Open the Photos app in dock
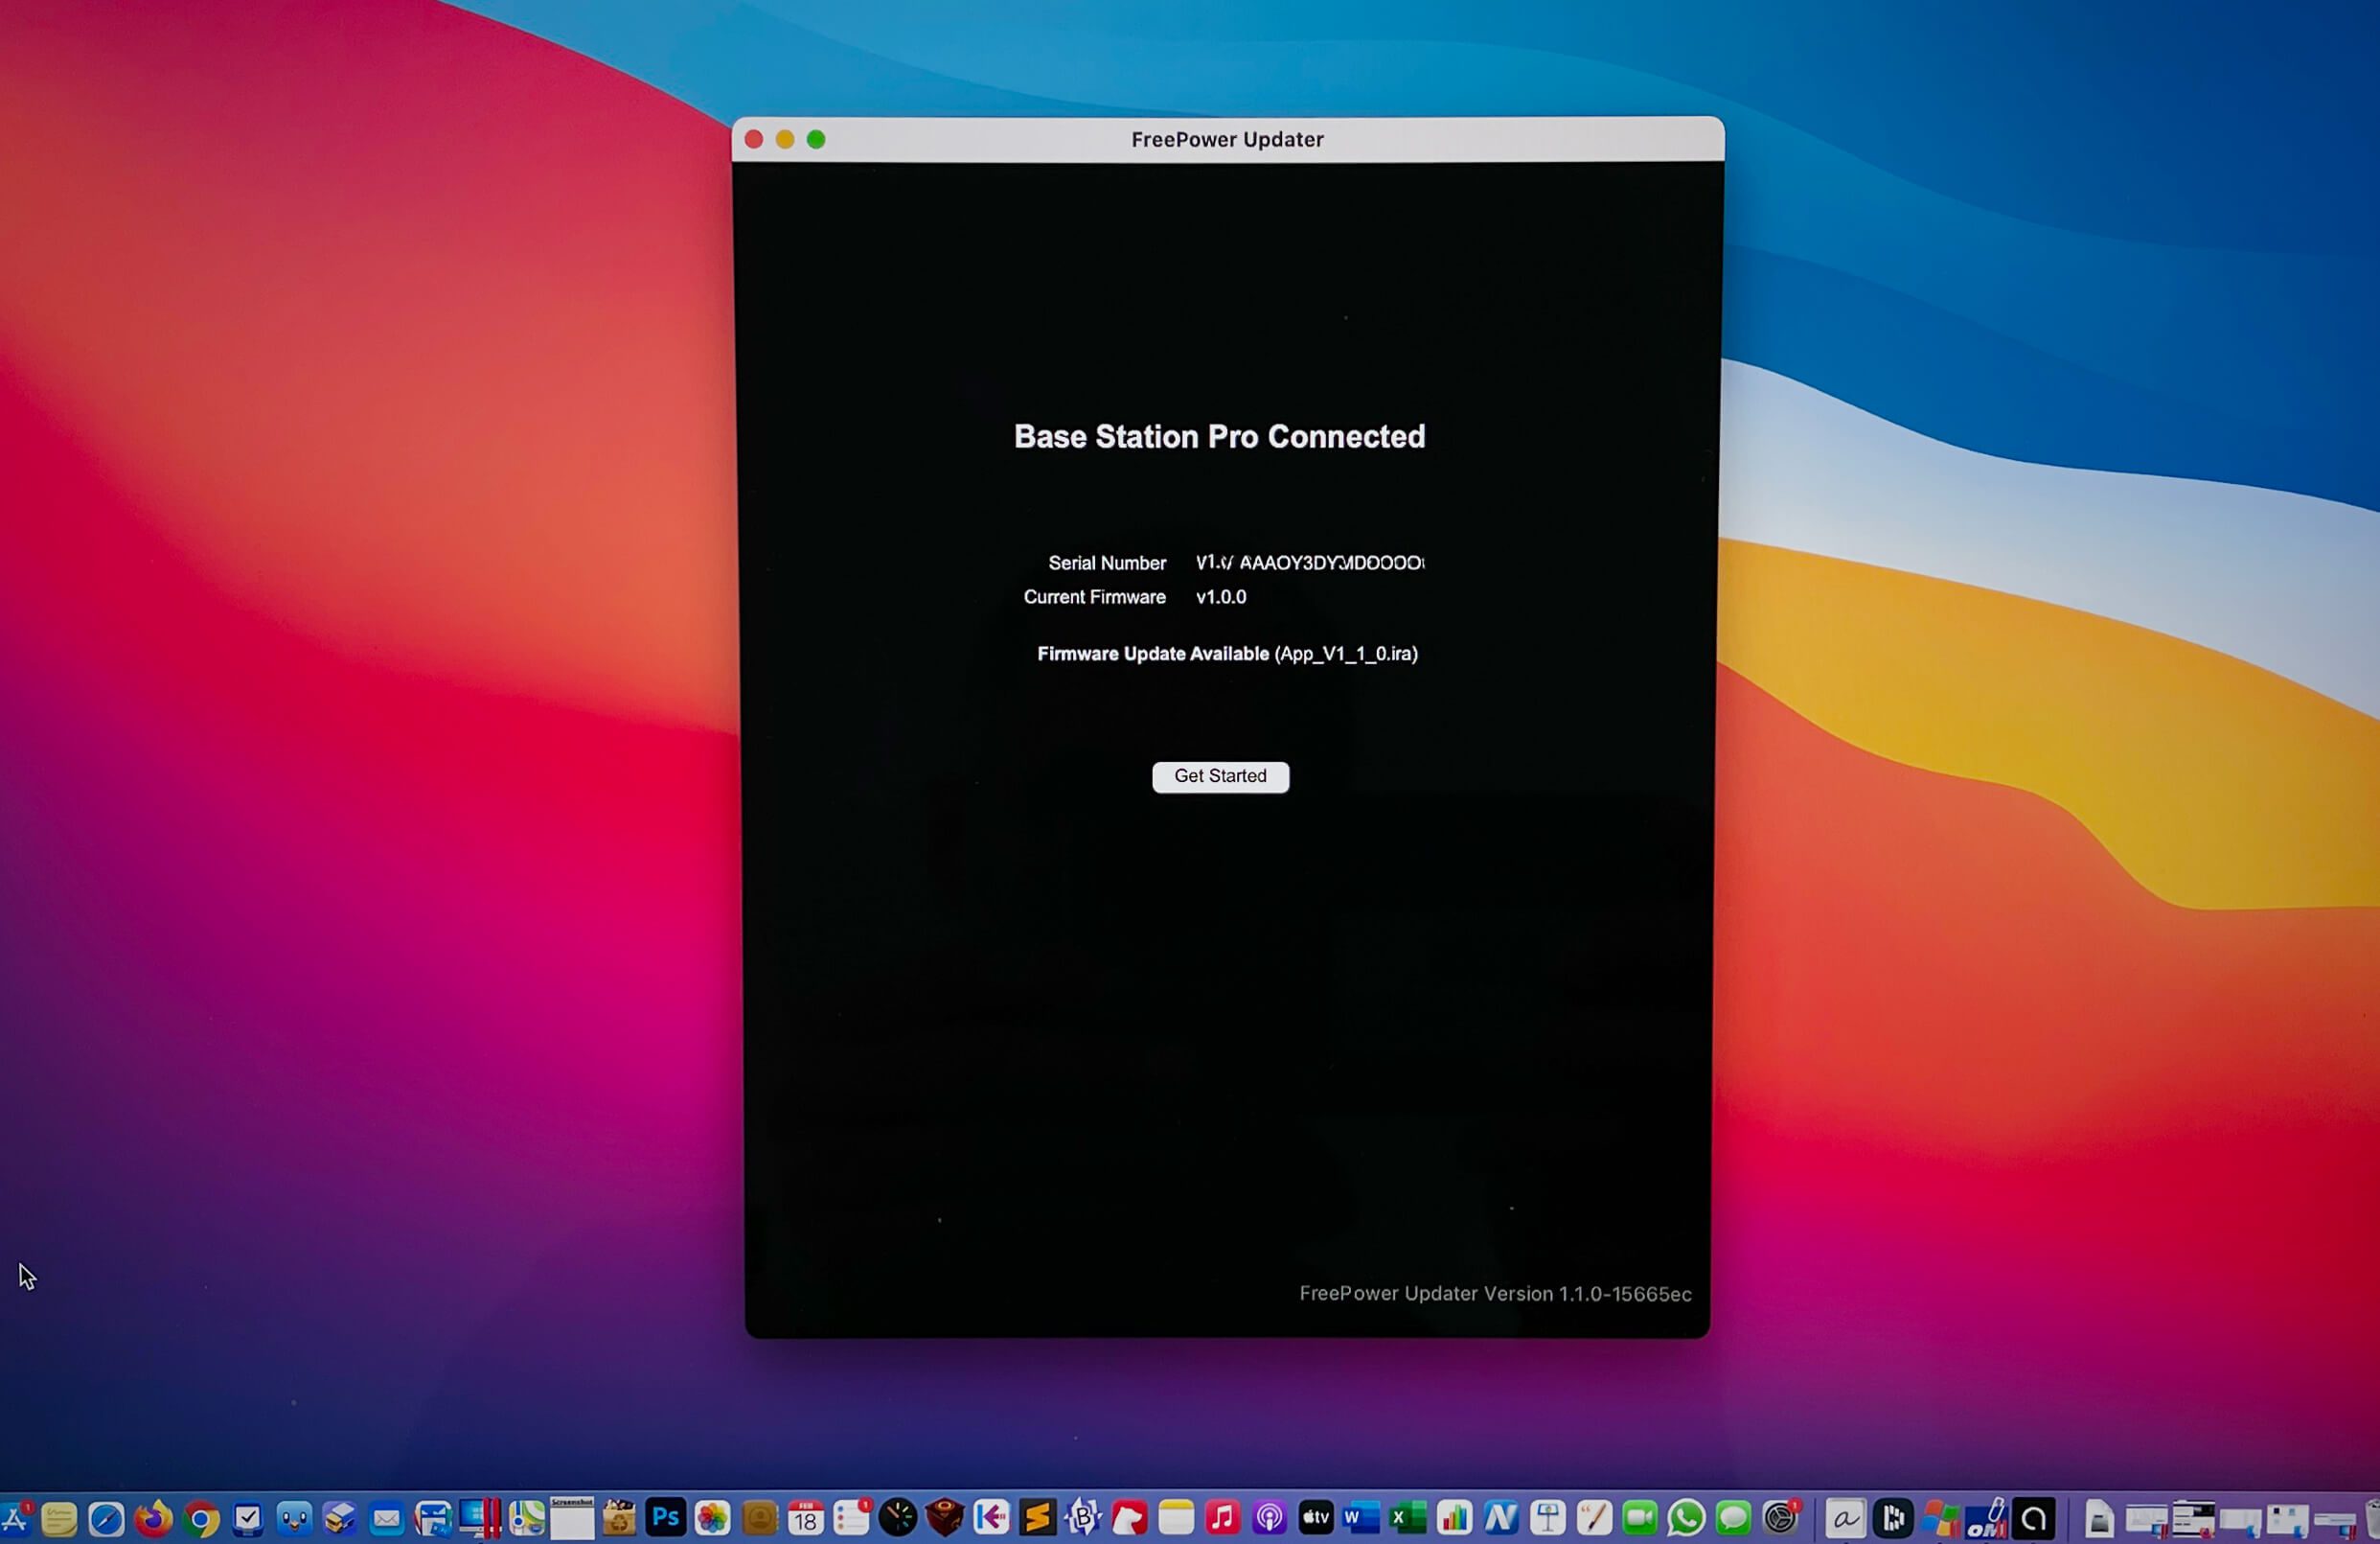This screenshot has height=1544, width=2380. tap(712, 1518)
